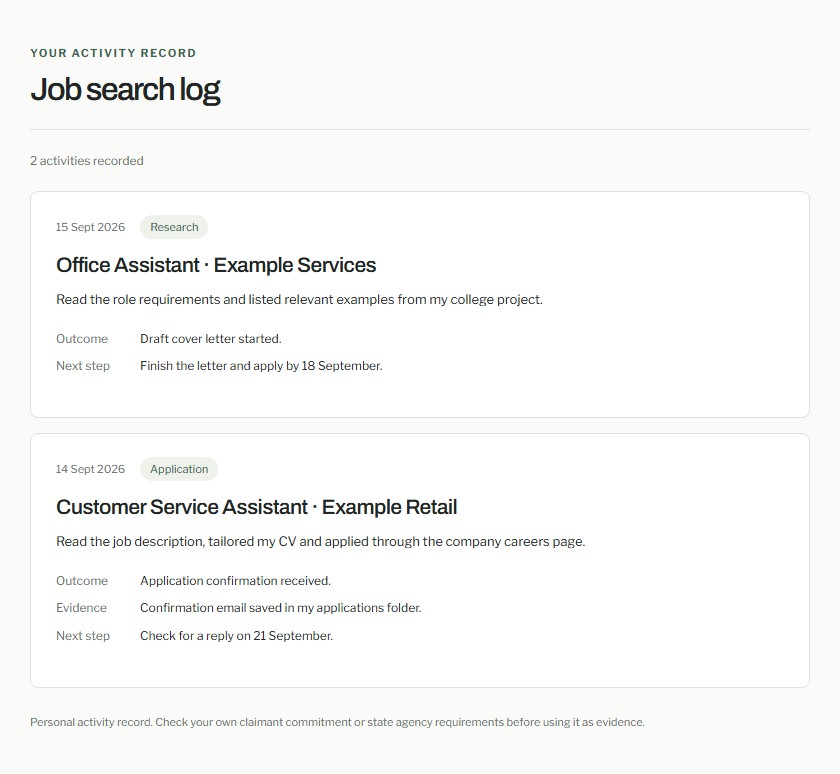Viewport: 840px width, 774px height.
Task: Click the Outcome label in the Office Assistant card
Action: (x=82, y=339)
